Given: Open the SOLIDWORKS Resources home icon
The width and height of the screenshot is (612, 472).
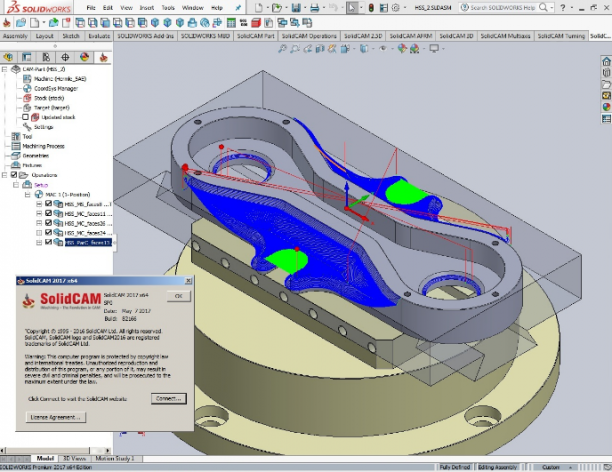Looking at the screenshot, I should coord(606,62).
